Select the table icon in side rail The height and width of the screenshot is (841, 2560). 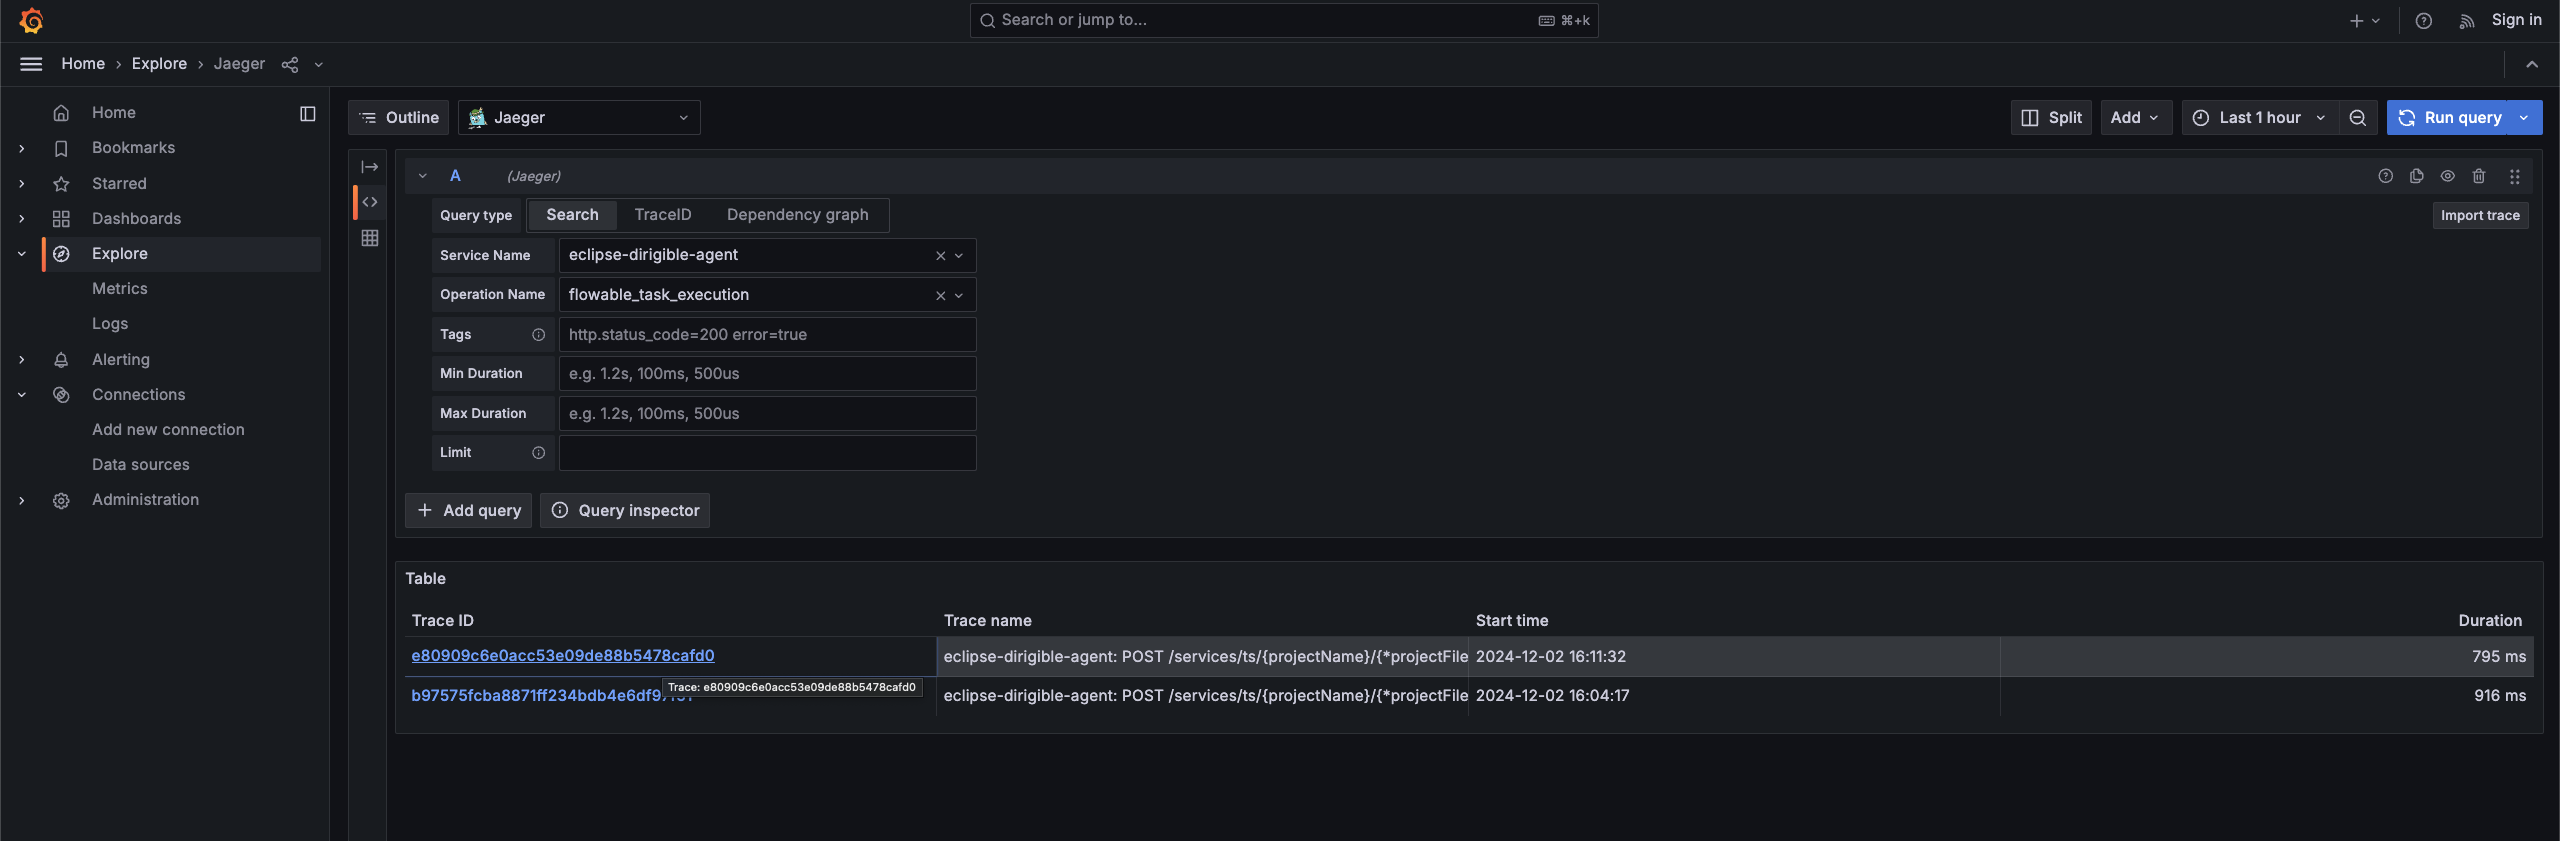tap(370, 238)
